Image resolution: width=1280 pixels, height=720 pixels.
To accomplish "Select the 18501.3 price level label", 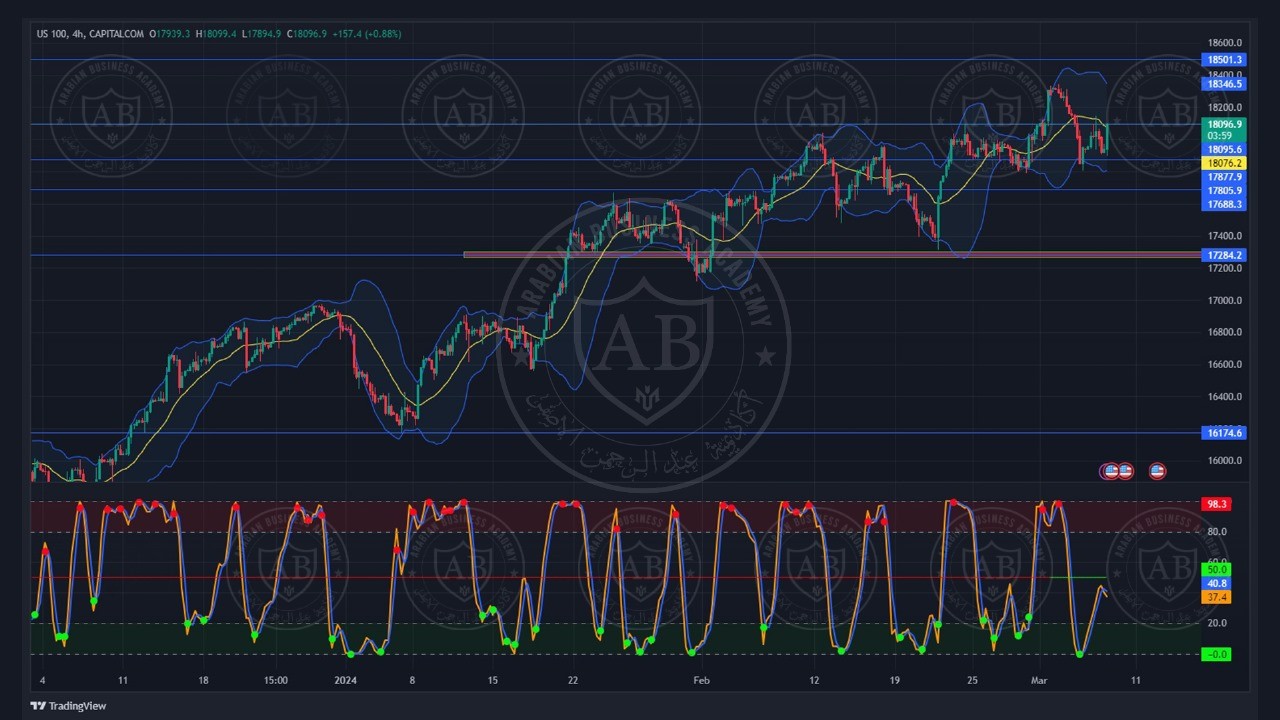I will pos(1224,60).
